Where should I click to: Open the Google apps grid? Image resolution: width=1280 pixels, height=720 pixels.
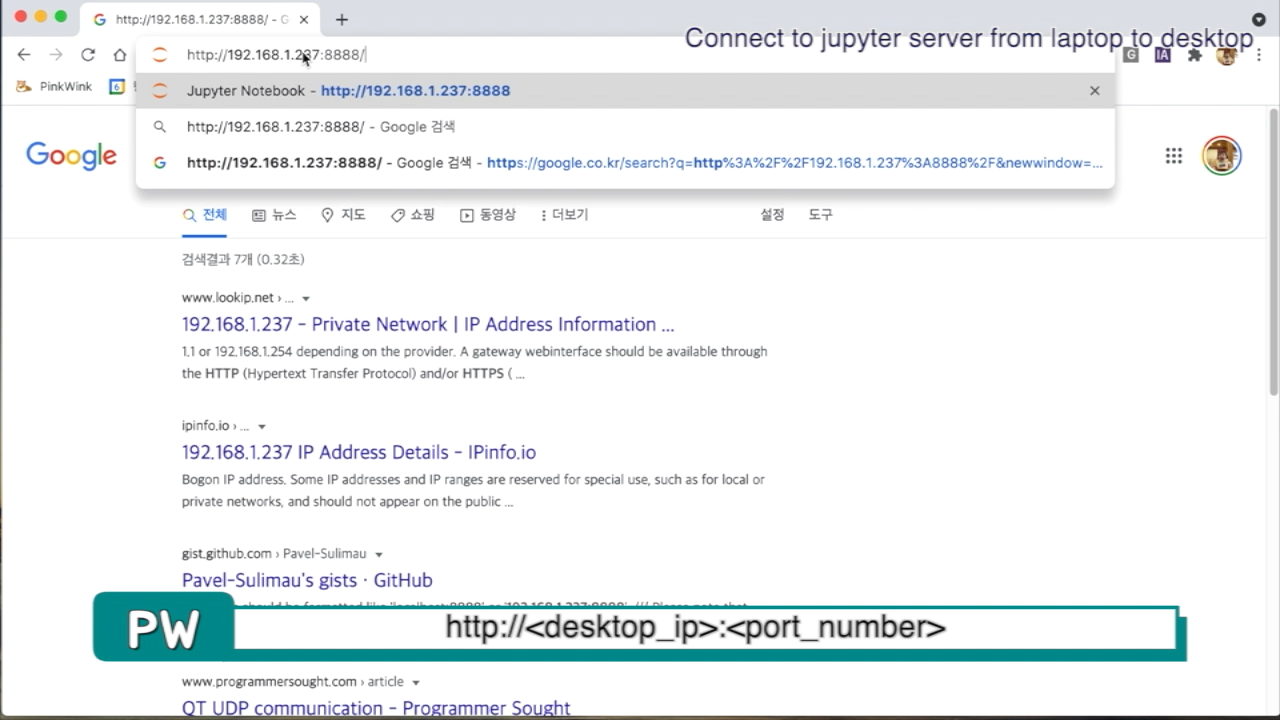(x=1174, y=155)
